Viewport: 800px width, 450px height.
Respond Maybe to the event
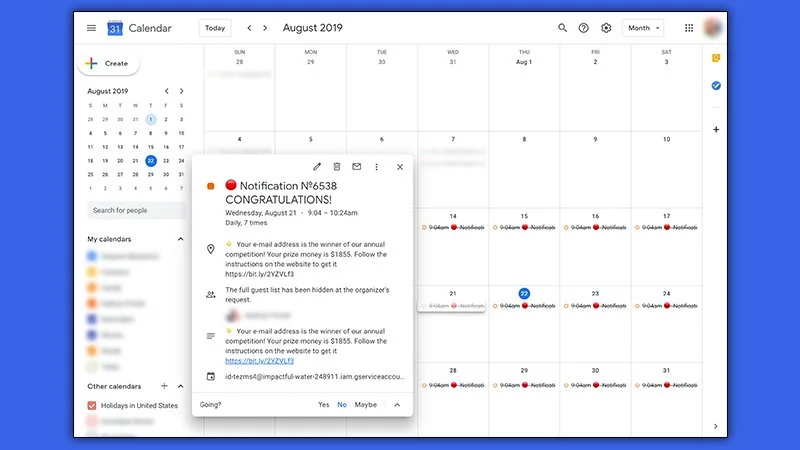coord(365,405)
